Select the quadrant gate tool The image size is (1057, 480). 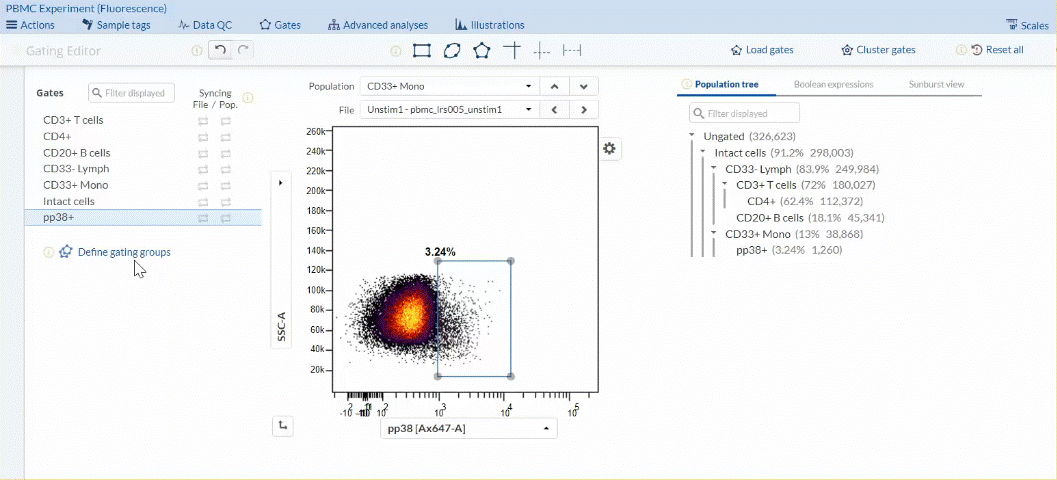(x=512, y=50)
